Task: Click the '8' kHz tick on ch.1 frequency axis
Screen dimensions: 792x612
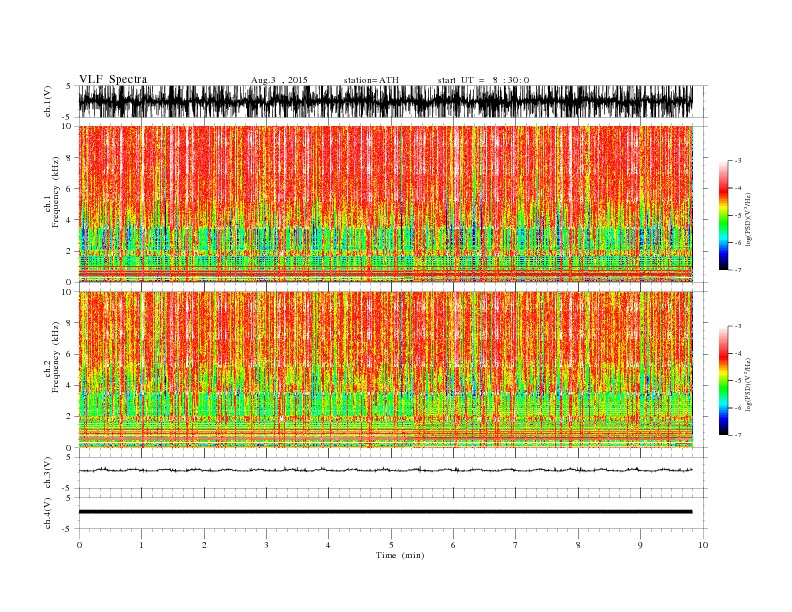Action: [69, 158]
